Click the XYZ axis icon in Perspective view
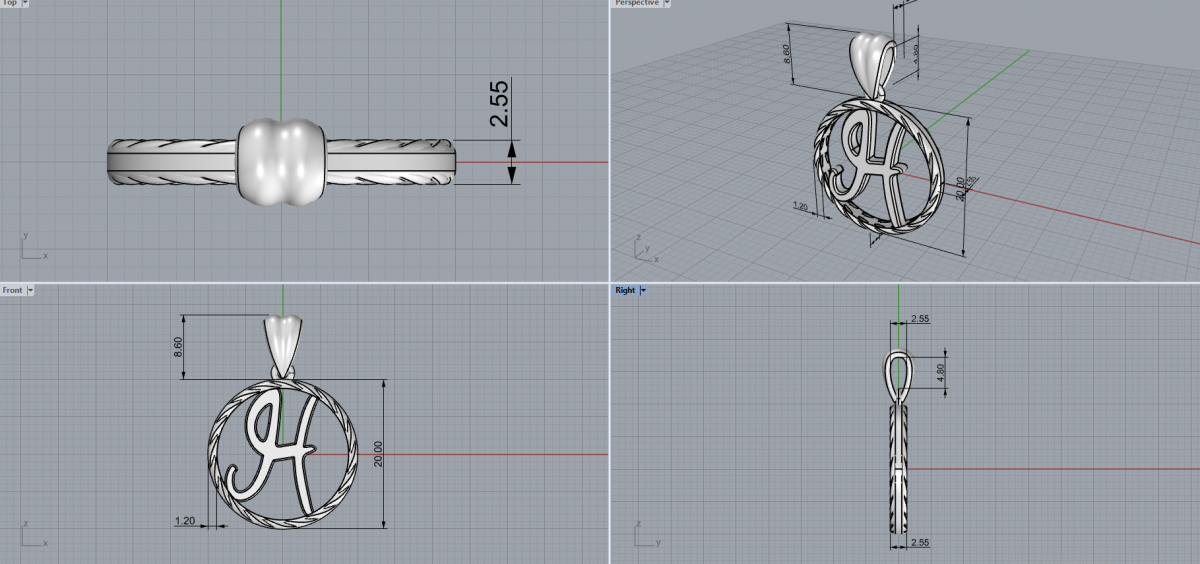This screenshot has height=564, width=1200. [x=645, y=250]
